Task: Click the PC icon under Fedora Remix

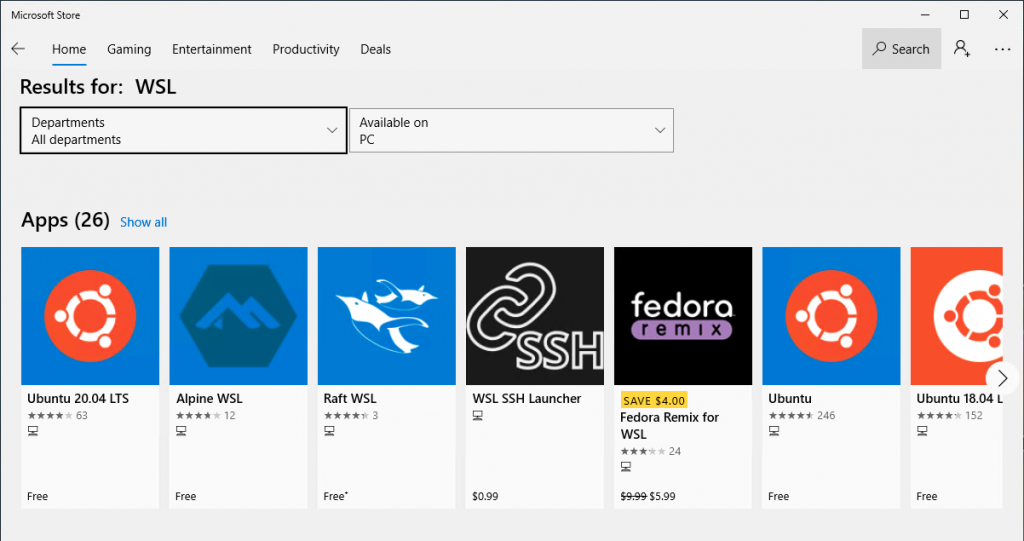Action: point(626,467)
